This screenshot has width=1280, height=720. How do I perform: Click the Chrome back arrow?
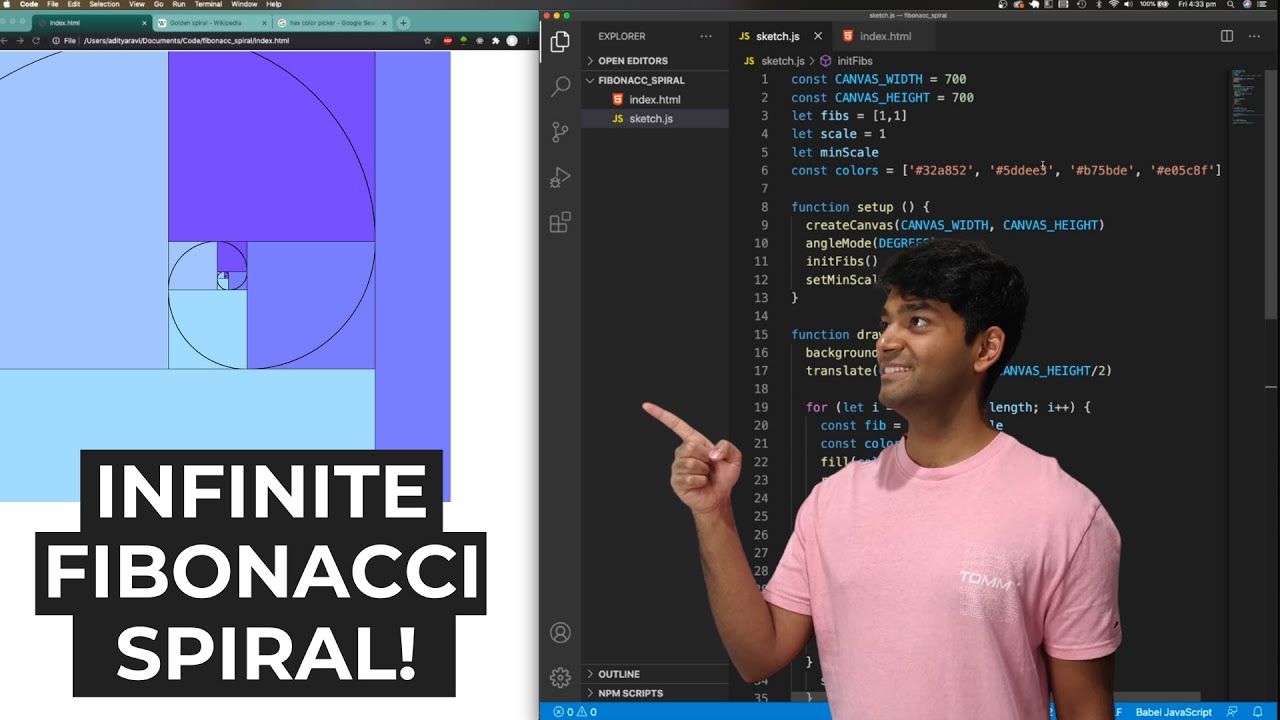(x=4, y=41)
